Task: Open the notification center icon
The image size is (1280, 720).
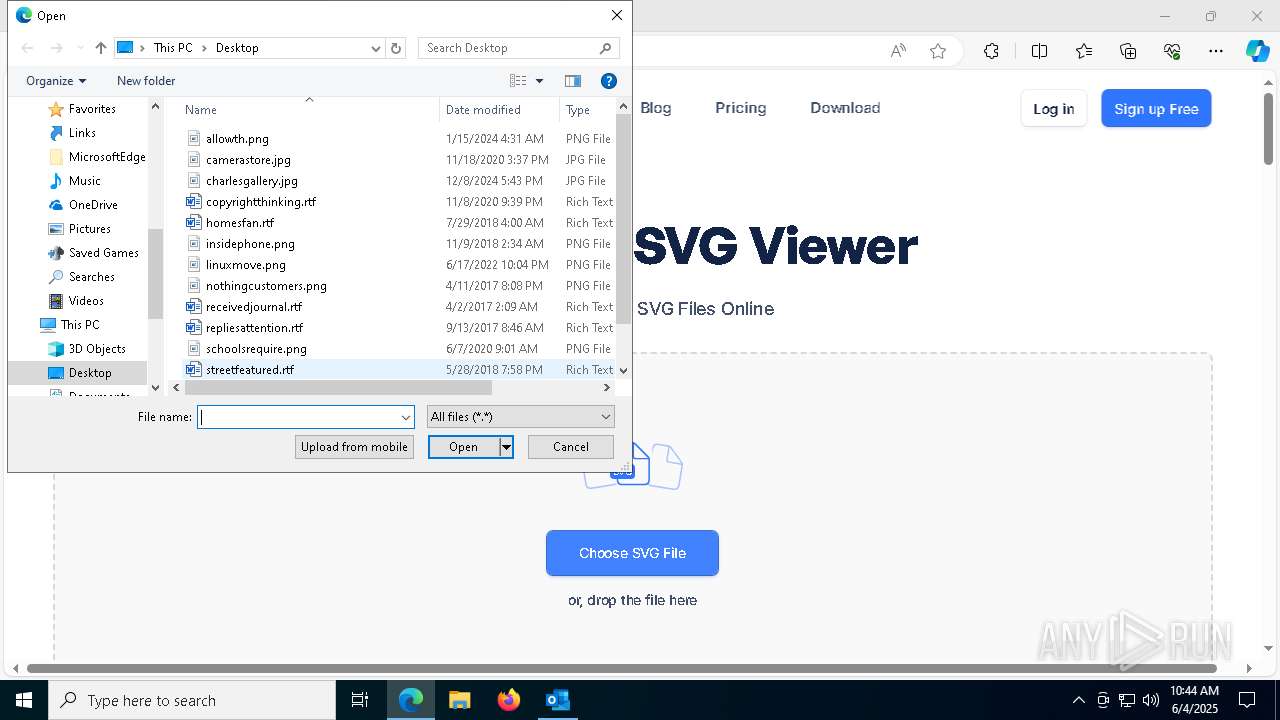Action: (x=1247, y=700)
